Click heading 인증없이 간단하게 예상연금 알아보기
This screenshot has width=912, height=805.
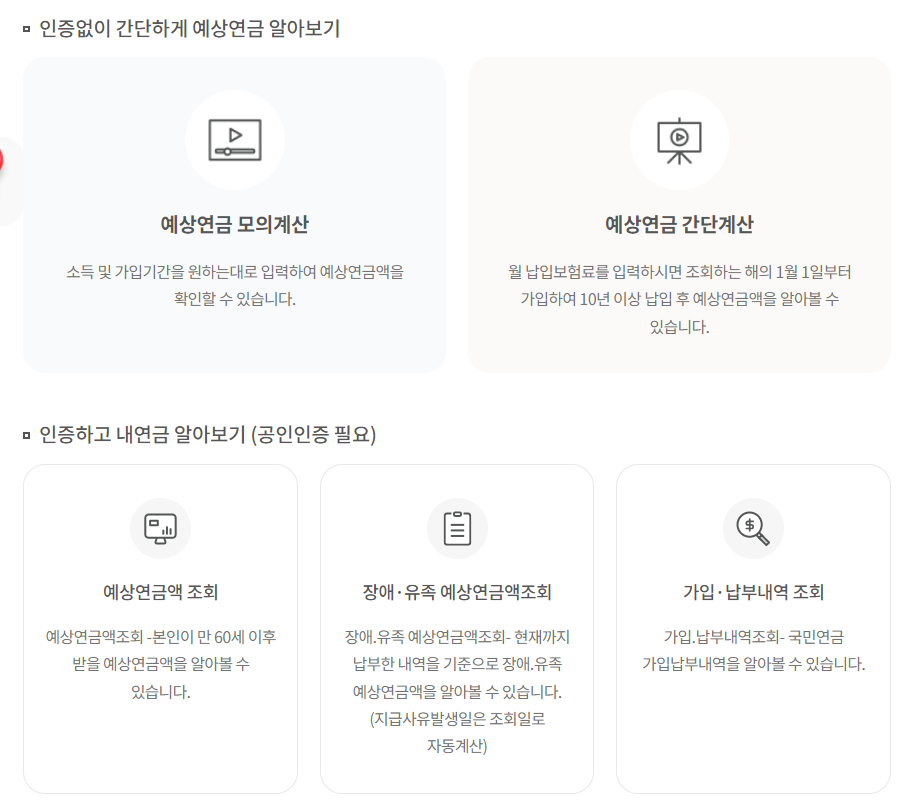coord(189,29)
